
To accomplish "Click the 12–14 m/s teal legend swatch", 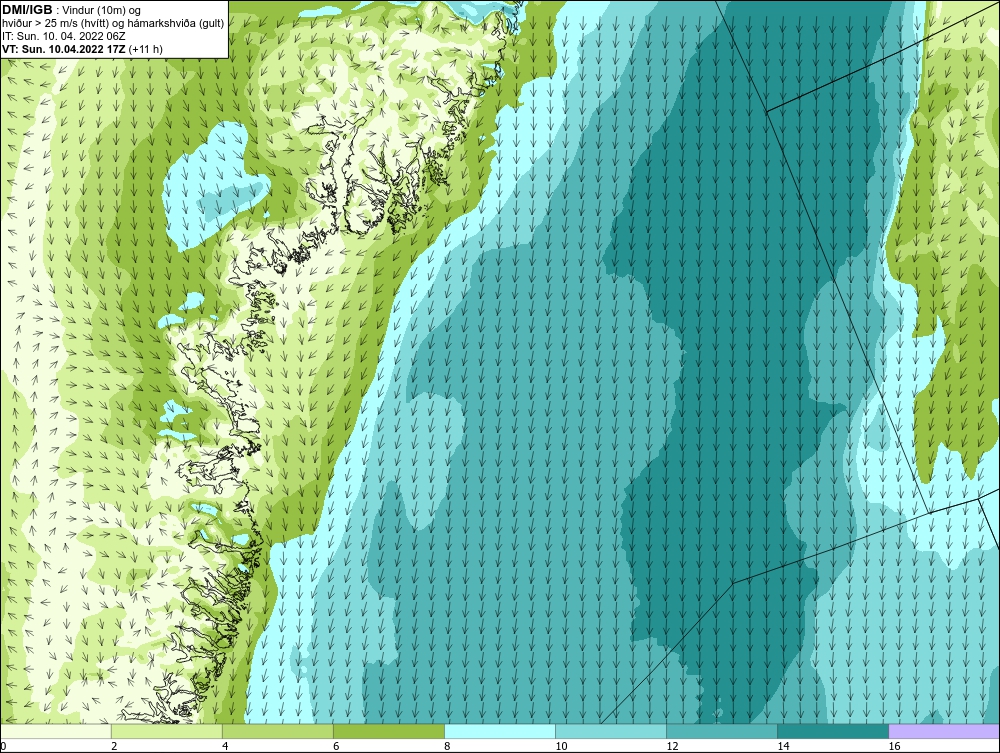I will (721, 731).
